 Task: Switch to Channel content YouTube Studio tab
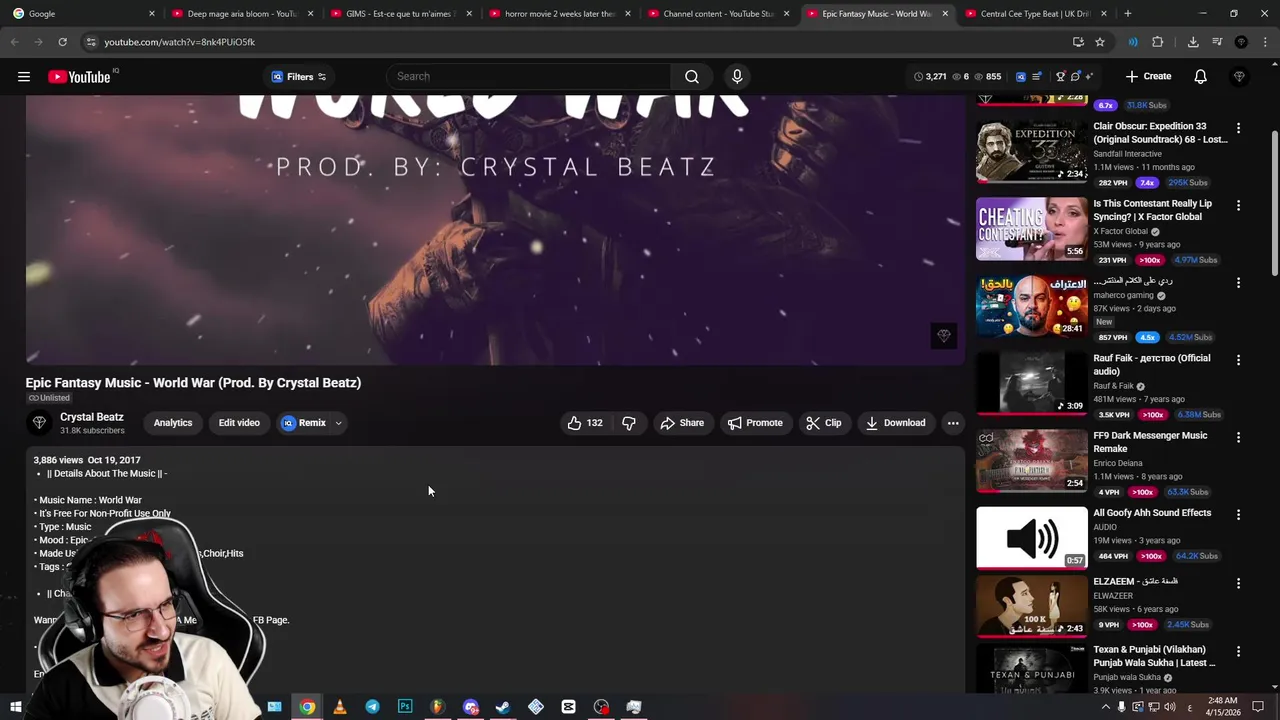pos(719,14)
